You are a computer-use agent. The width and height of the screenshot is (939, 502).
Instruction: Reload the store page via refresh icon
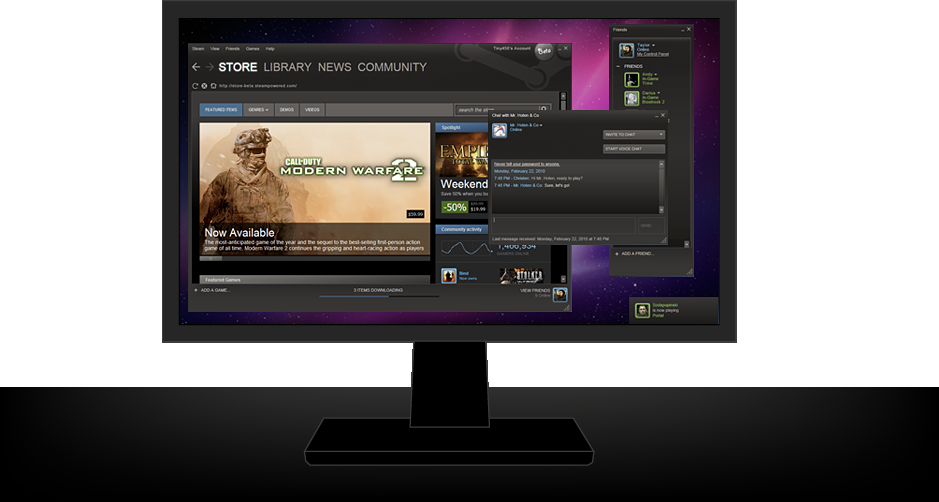pyautogui.click(x=195, y=86)
